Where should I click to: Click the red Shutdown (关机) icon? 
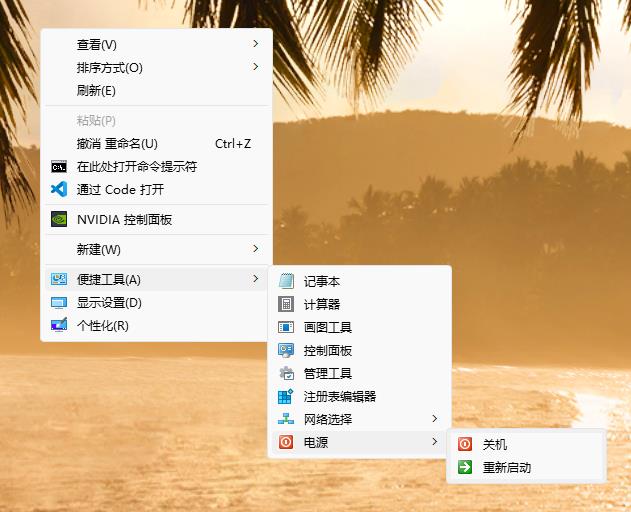(x=465, y=444)
